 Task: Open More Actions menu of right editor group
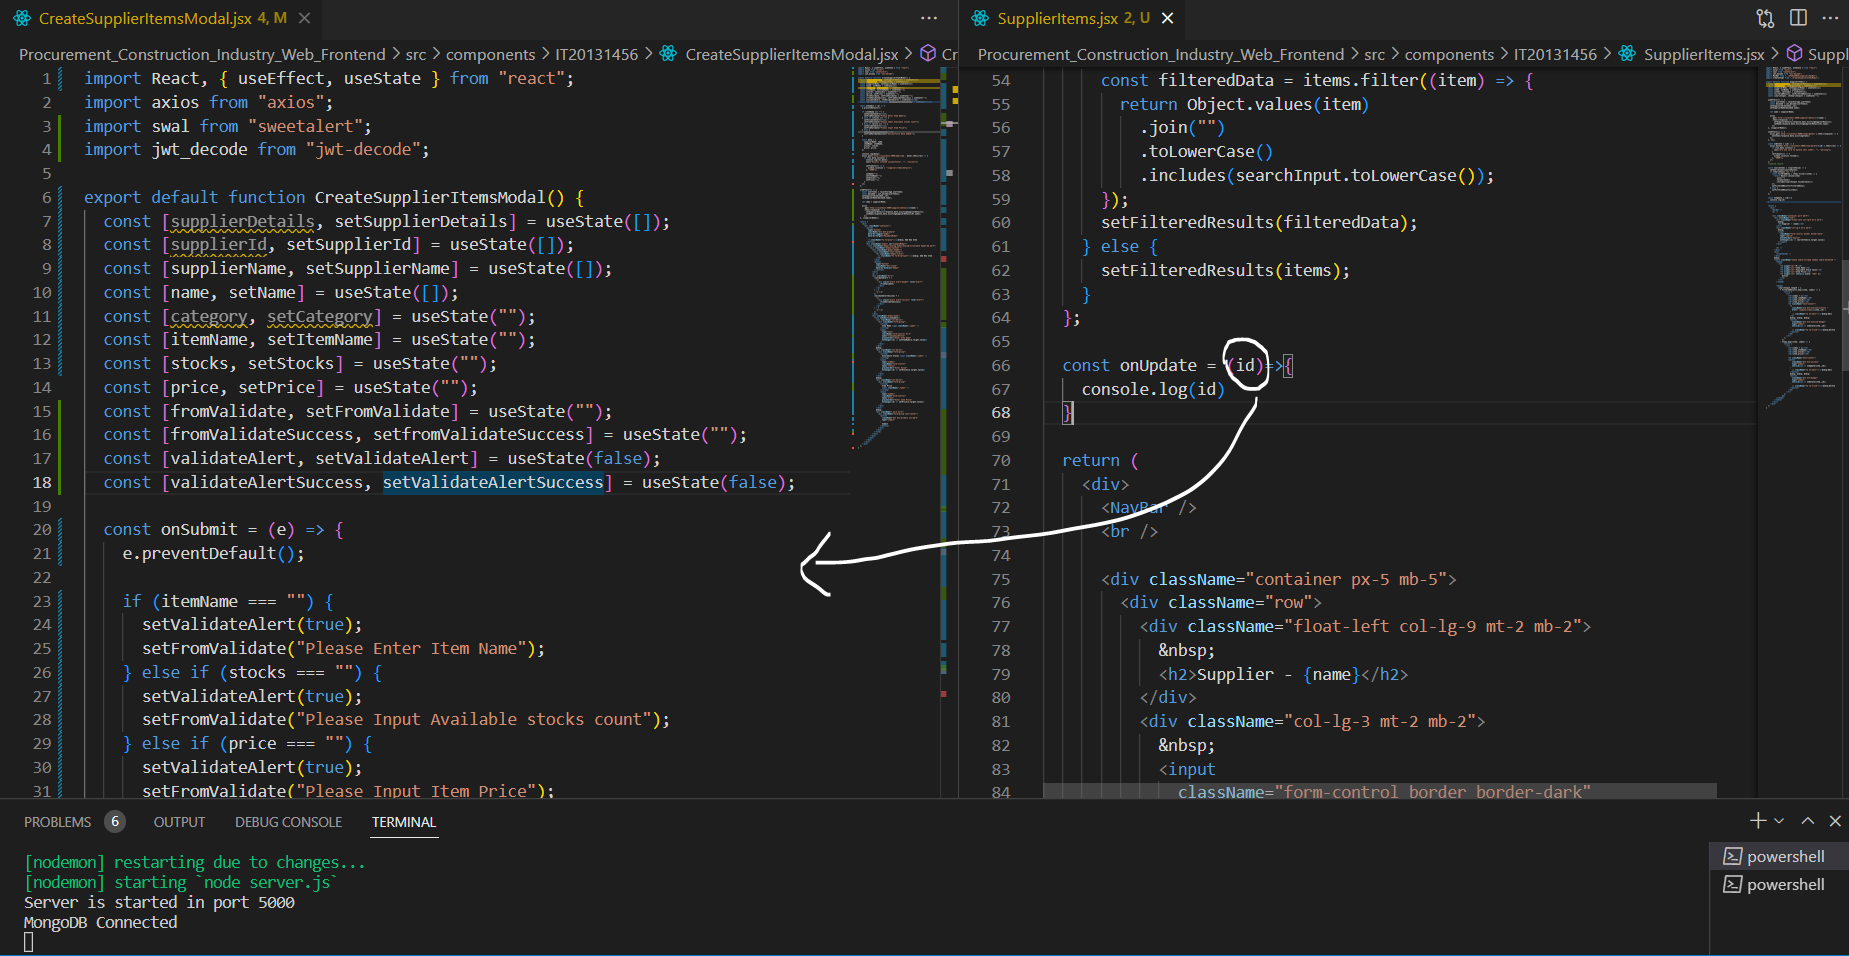point(1830,18)
